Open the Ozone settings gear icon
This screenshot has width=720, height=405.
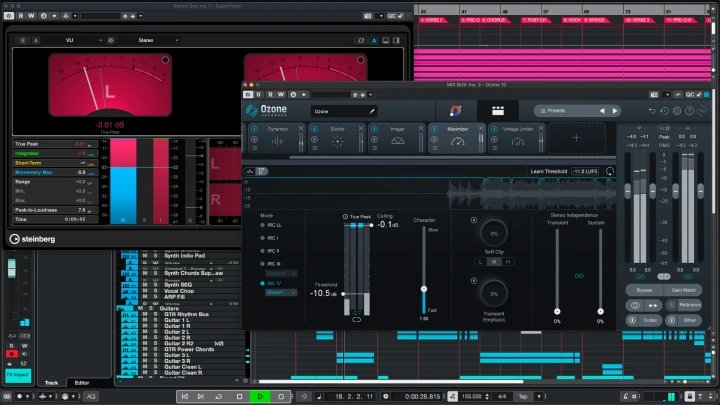[677, 111]
